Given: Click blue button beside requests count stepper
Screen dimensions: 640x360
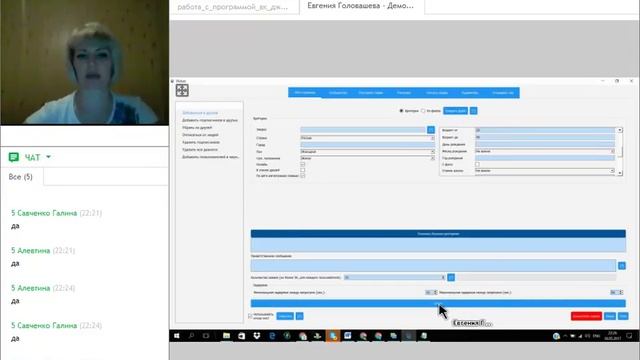Looking at the screenshot, I should [x=451, y=278].
